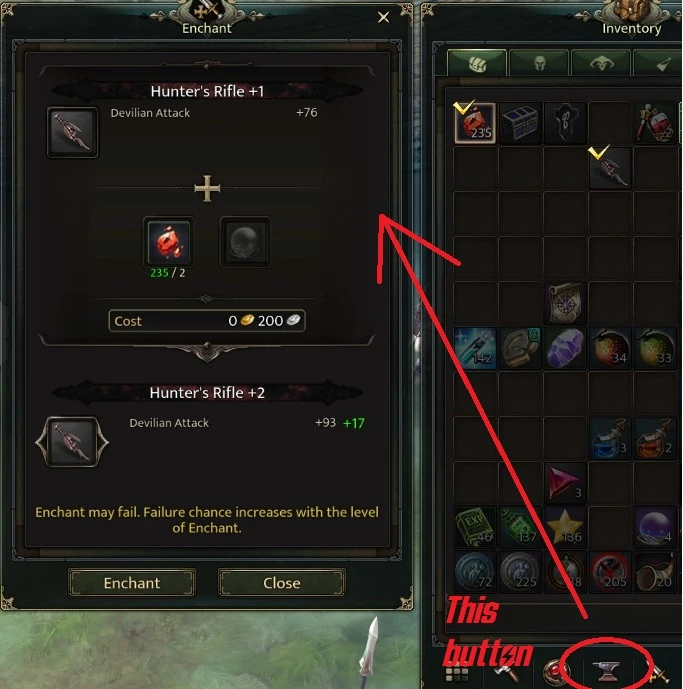This screenshot has width=683, height=689.
Task: Open the chest (all items) inventory tab
Action: click(x=477, y=64)
